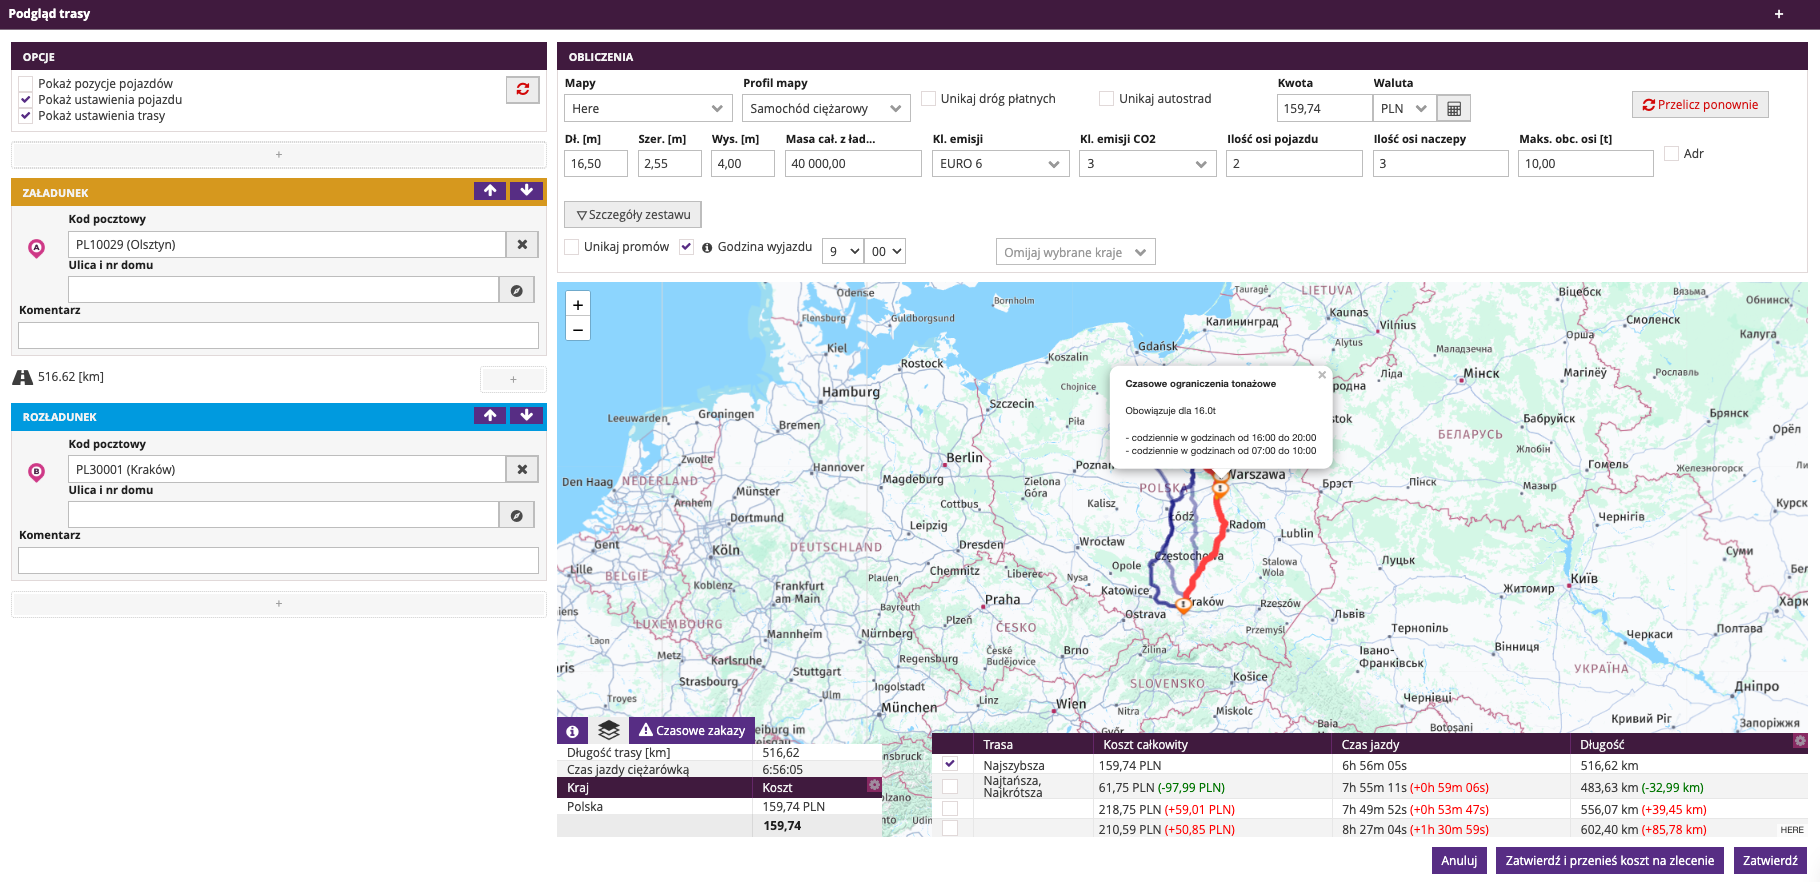Toggle Pokaż ustawienia trasy checkbox
1820x882 pixels.
(26, 116)
